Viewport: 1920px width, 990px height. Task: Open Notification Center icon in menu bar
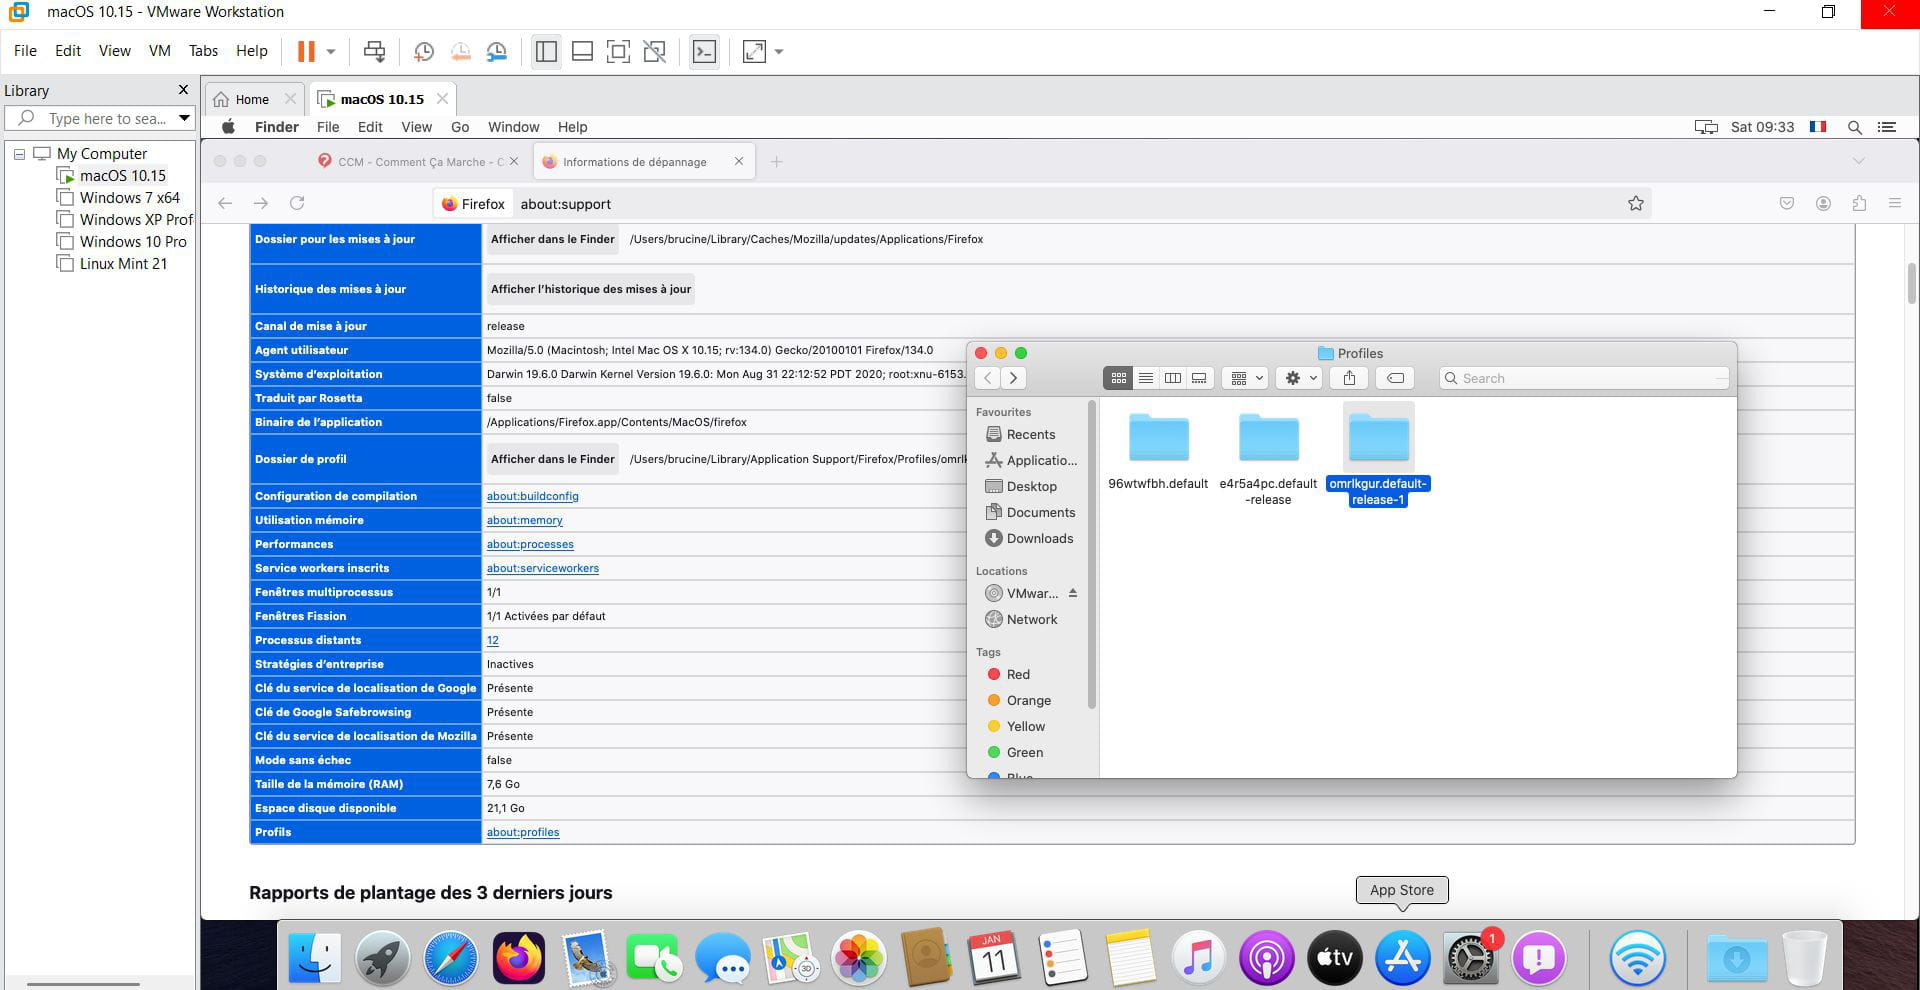click(1887, 127)
